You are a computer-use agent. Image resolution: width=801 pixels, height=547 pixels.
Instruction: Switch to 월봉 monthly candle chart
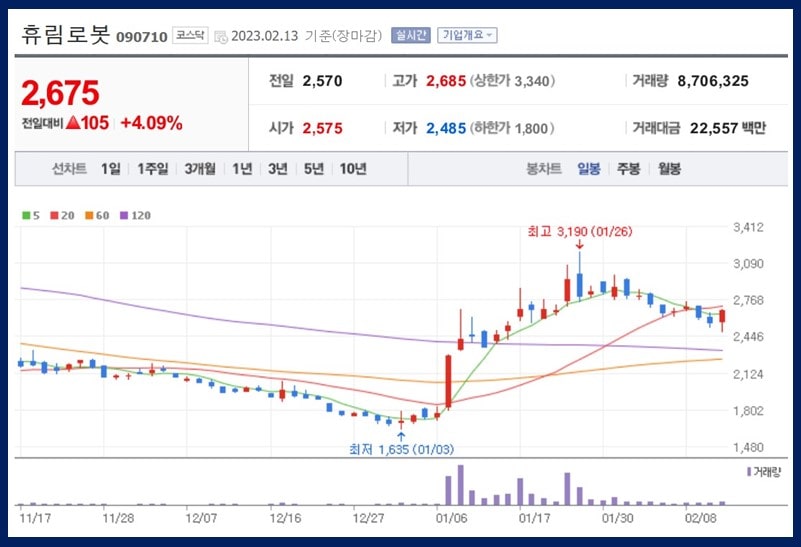point(669,169)
